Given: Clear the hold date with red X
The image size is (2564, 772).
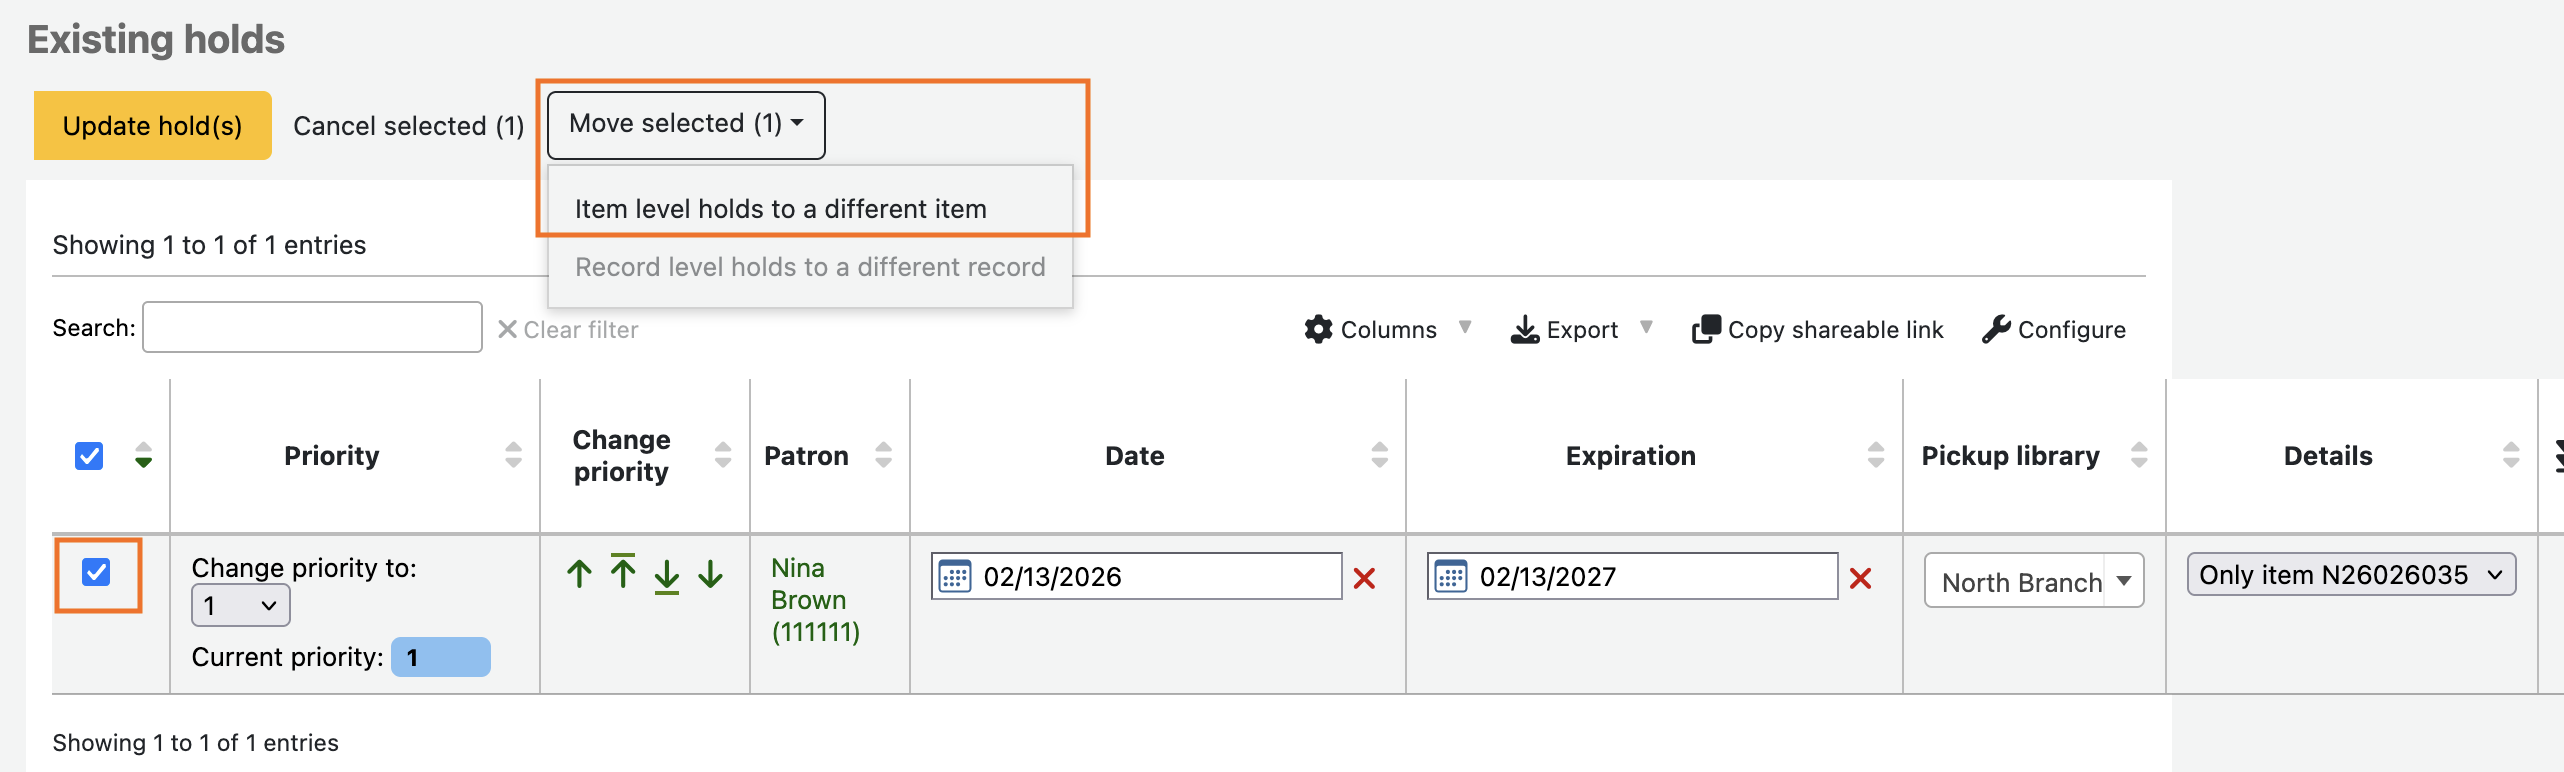Looking at the screenshot, I should point(1364,579).
